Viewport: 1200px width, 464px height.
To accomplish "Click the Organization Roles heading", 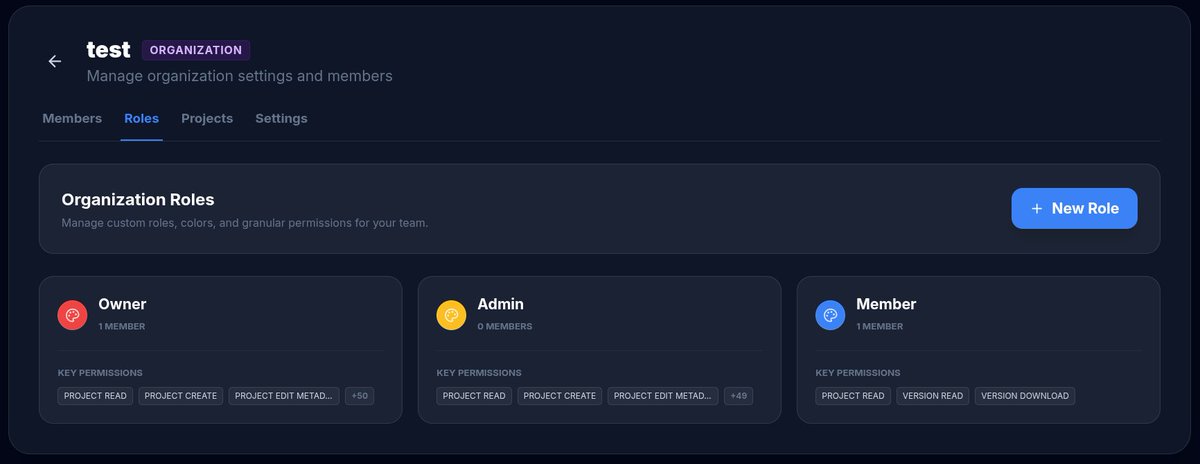I will 138,200.
